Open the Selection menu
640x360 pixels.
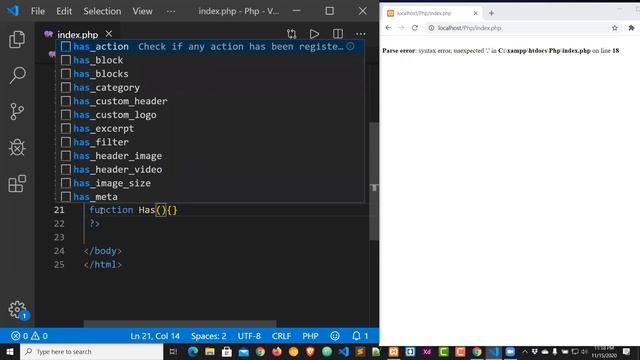tap(102, 11)
